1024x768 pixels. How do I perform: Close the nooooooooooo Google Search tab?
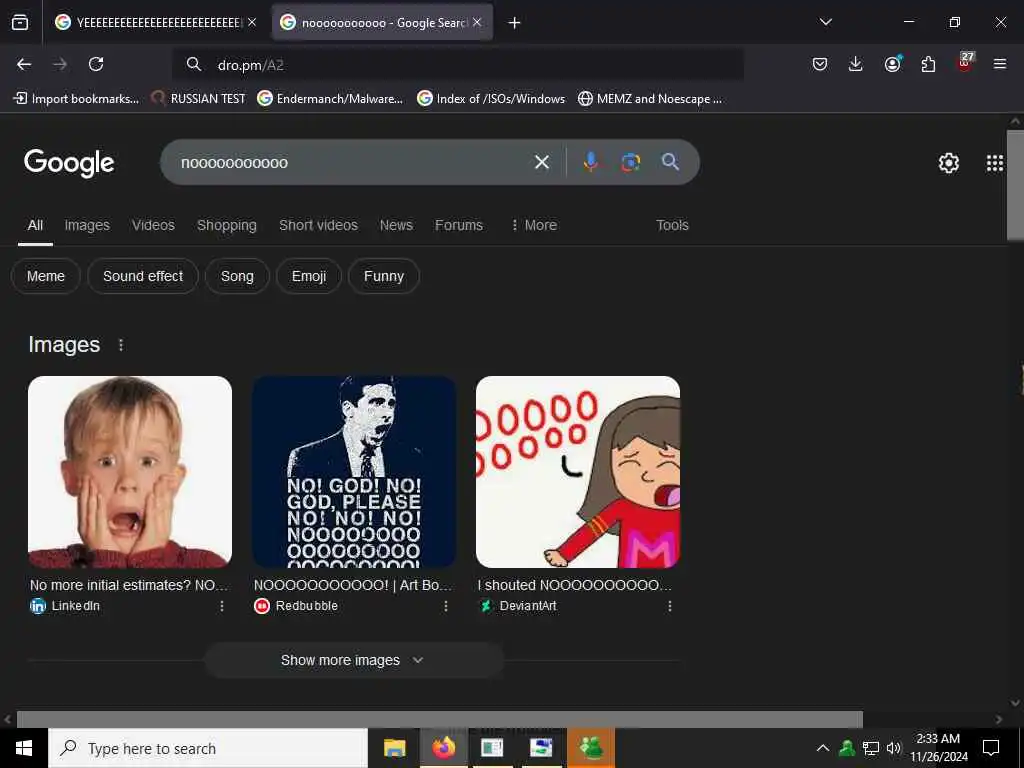477,22
